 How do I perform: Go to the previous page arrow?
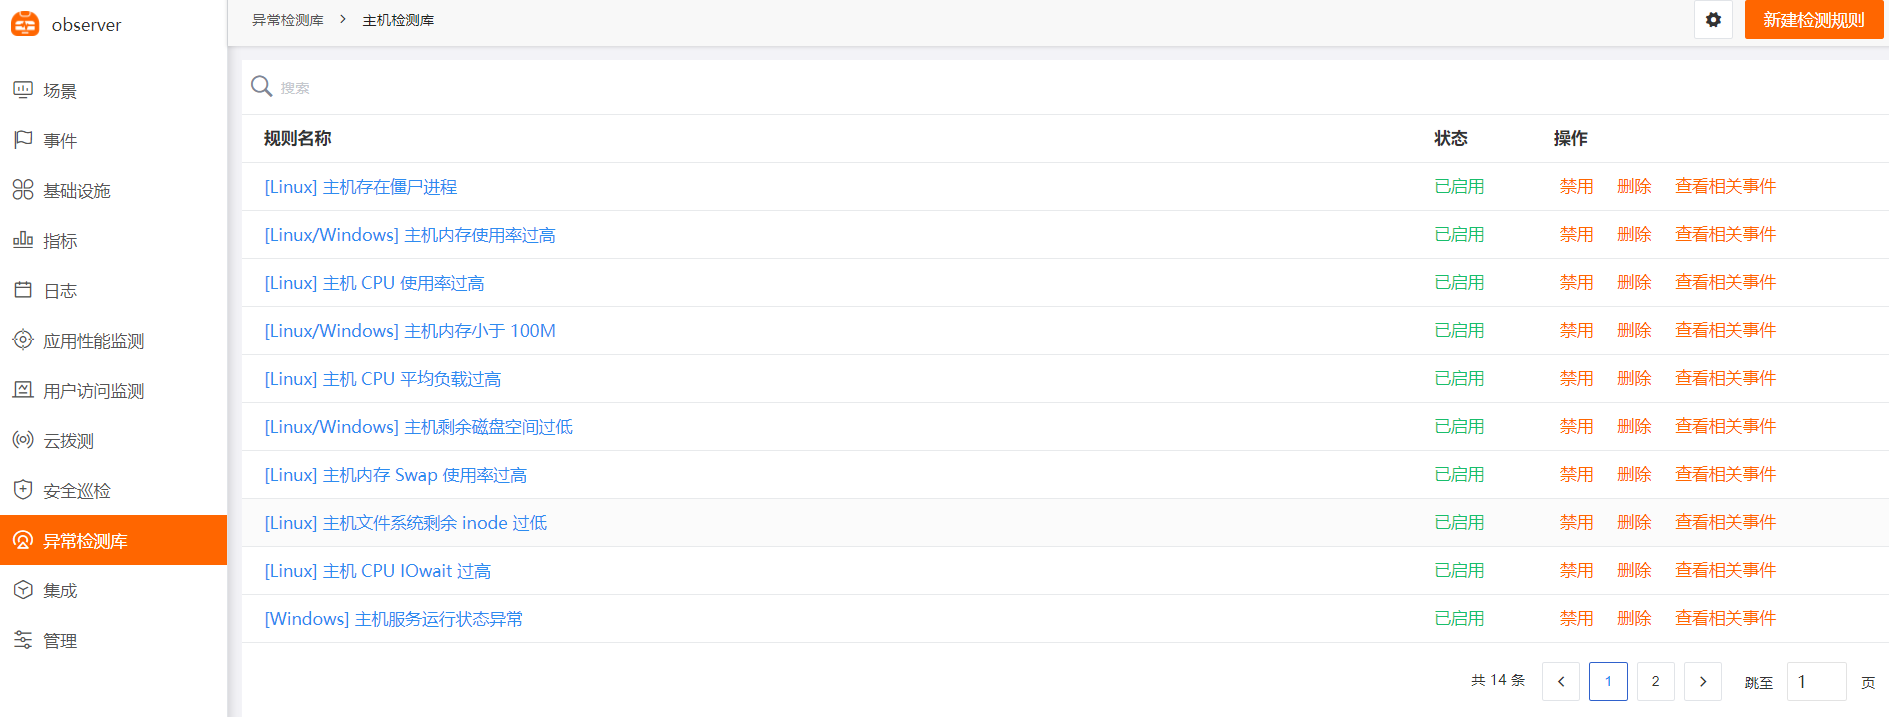coord(1561,682)
